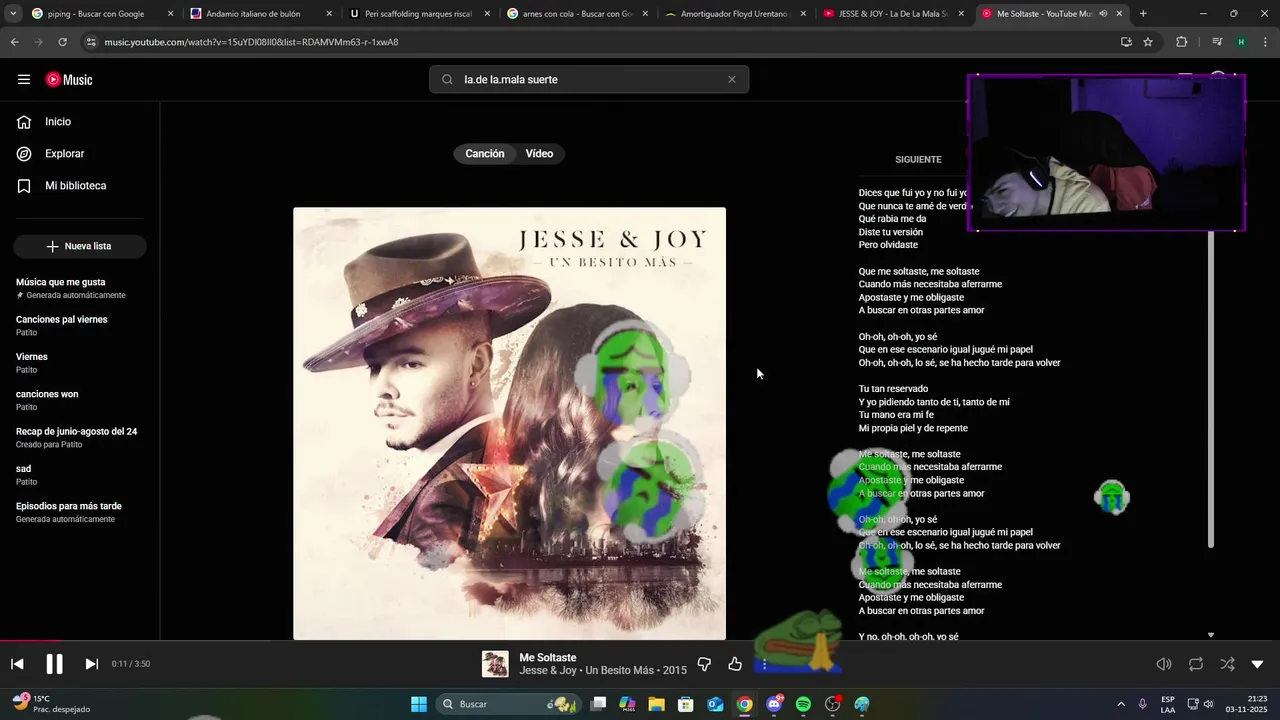The height and width of the screenshot is (720, 1280).
Task: Click the Windows taskbar Buscar box
Action: (x=510, y=704)
